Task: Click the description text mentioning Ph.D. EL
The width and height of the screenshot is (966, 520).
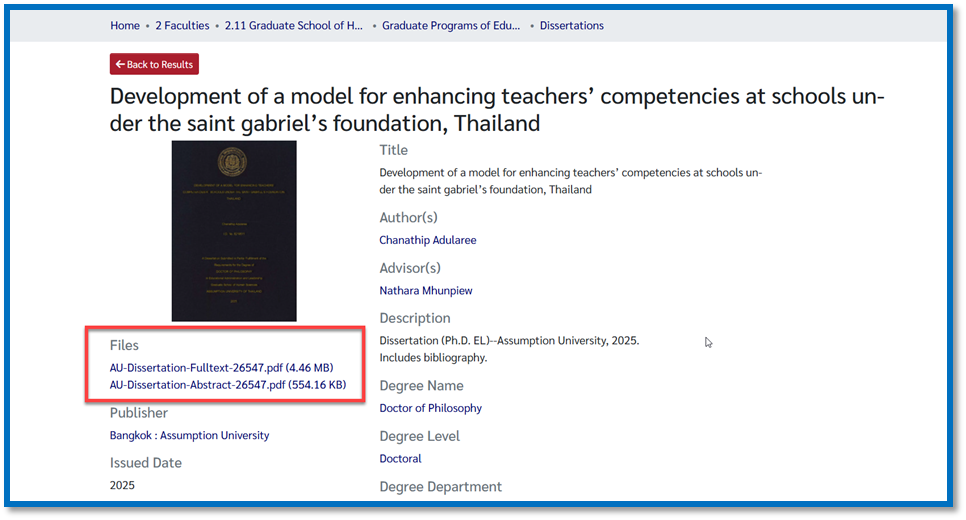Action: coord(508,341)
